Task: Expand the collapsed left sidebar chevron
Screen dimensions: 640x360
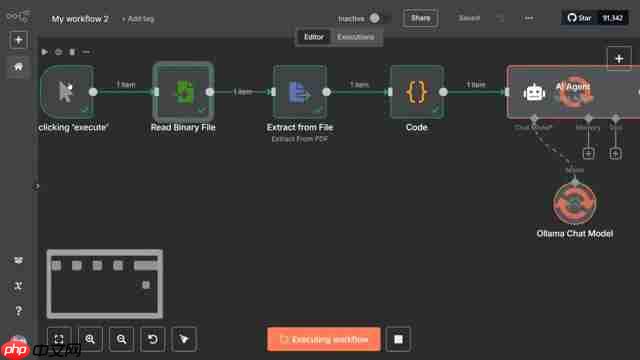Action: click(37, 187)
